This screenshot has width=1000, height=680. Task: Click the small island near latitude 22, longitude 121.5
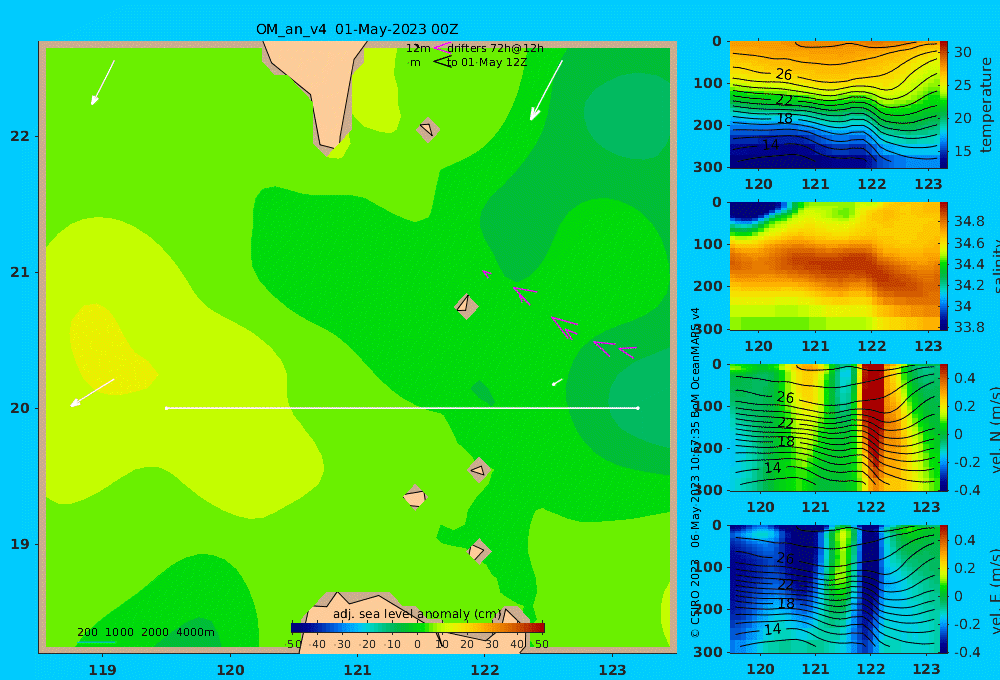[x=428, y=129]
